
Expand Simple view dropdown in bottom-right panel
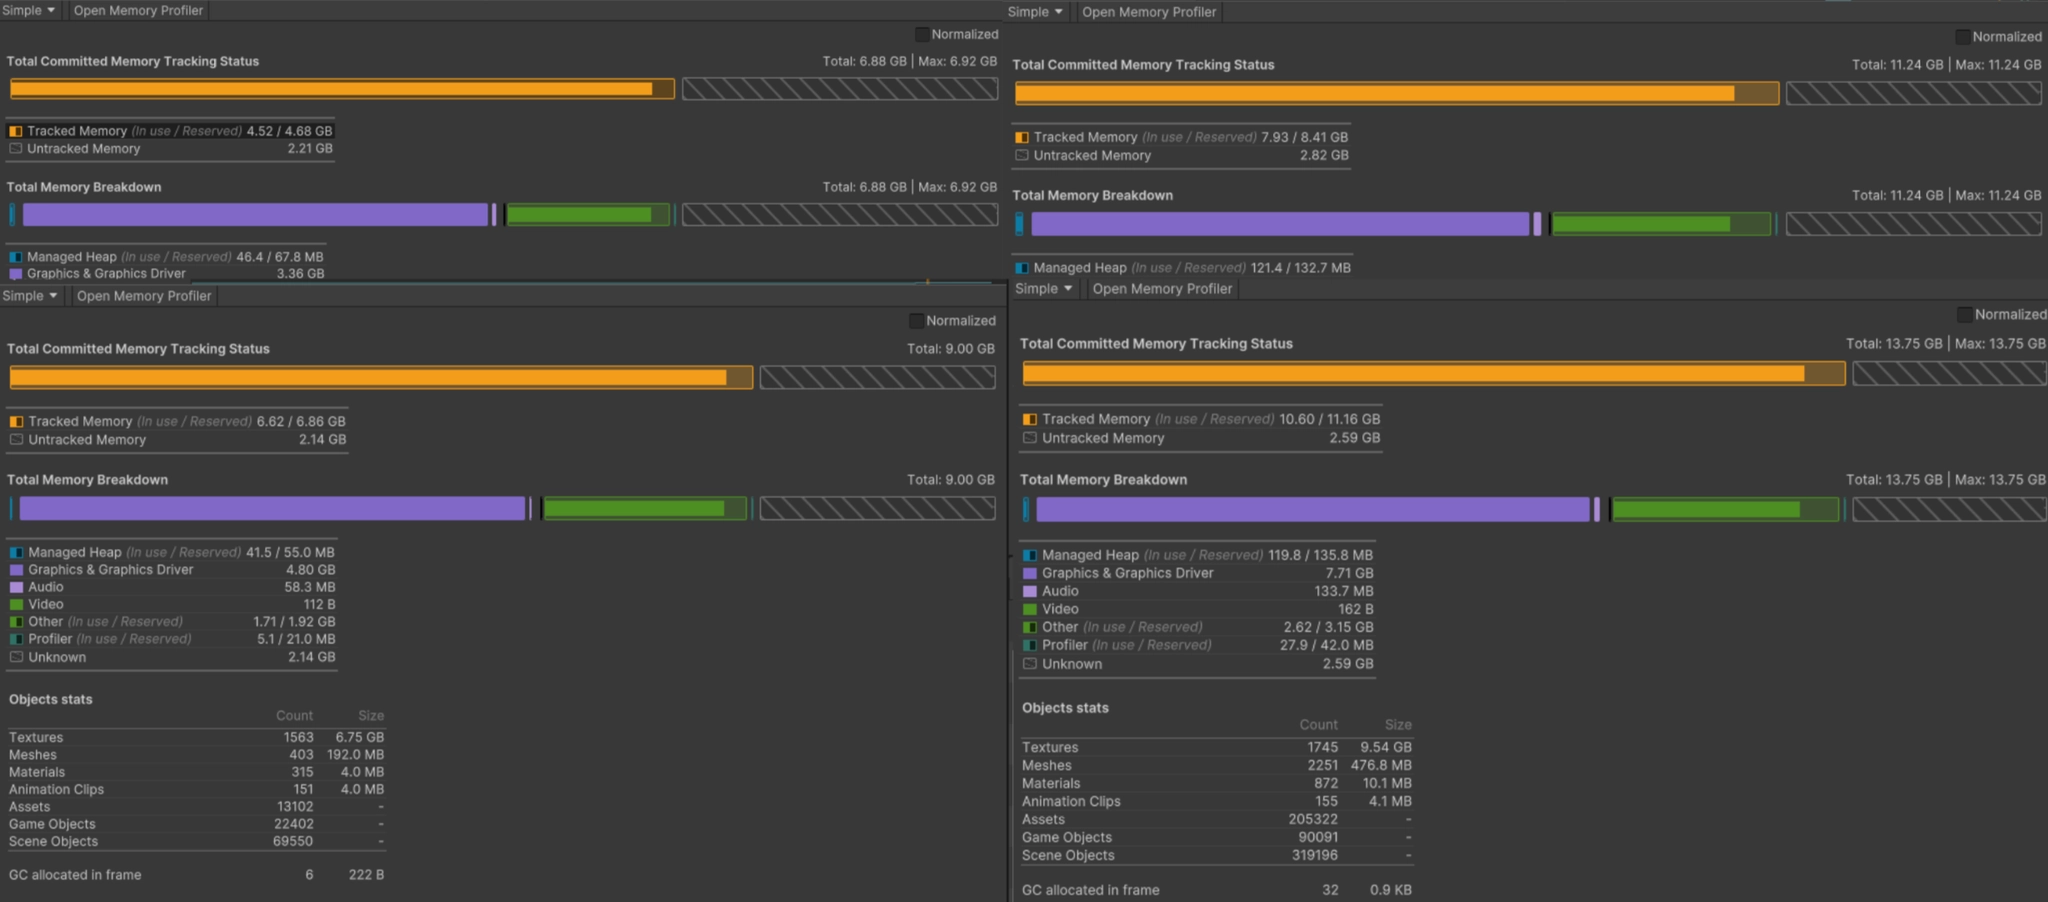(x=1044, y=289)
